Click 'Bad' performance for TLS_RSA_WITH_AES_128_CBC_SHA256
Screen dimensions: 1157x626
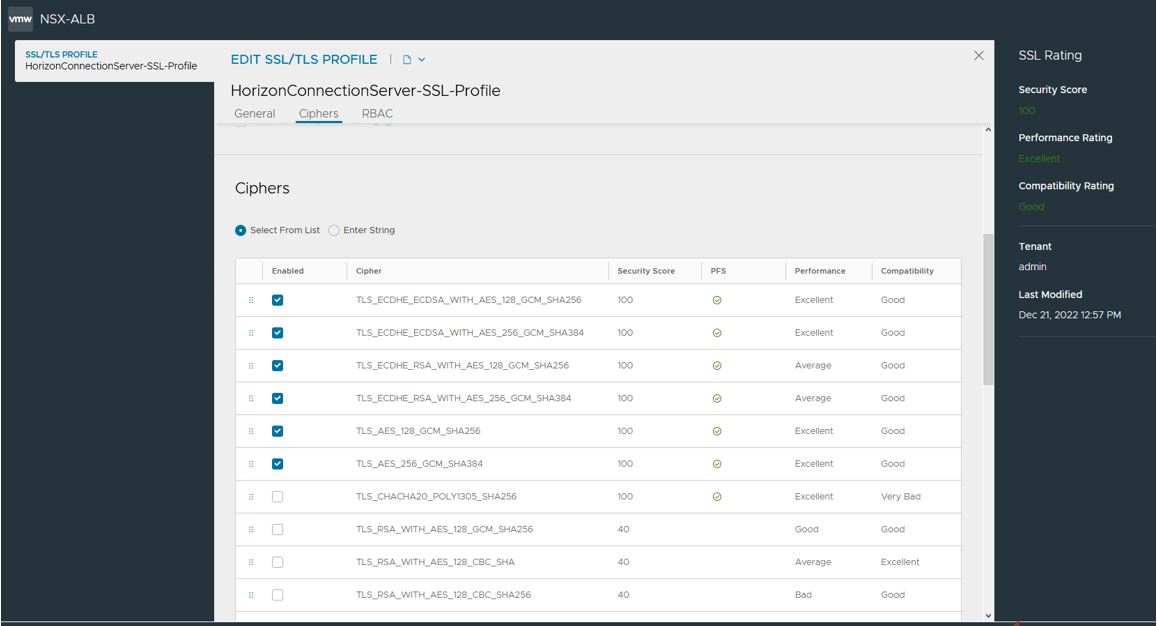click(803, 595)
